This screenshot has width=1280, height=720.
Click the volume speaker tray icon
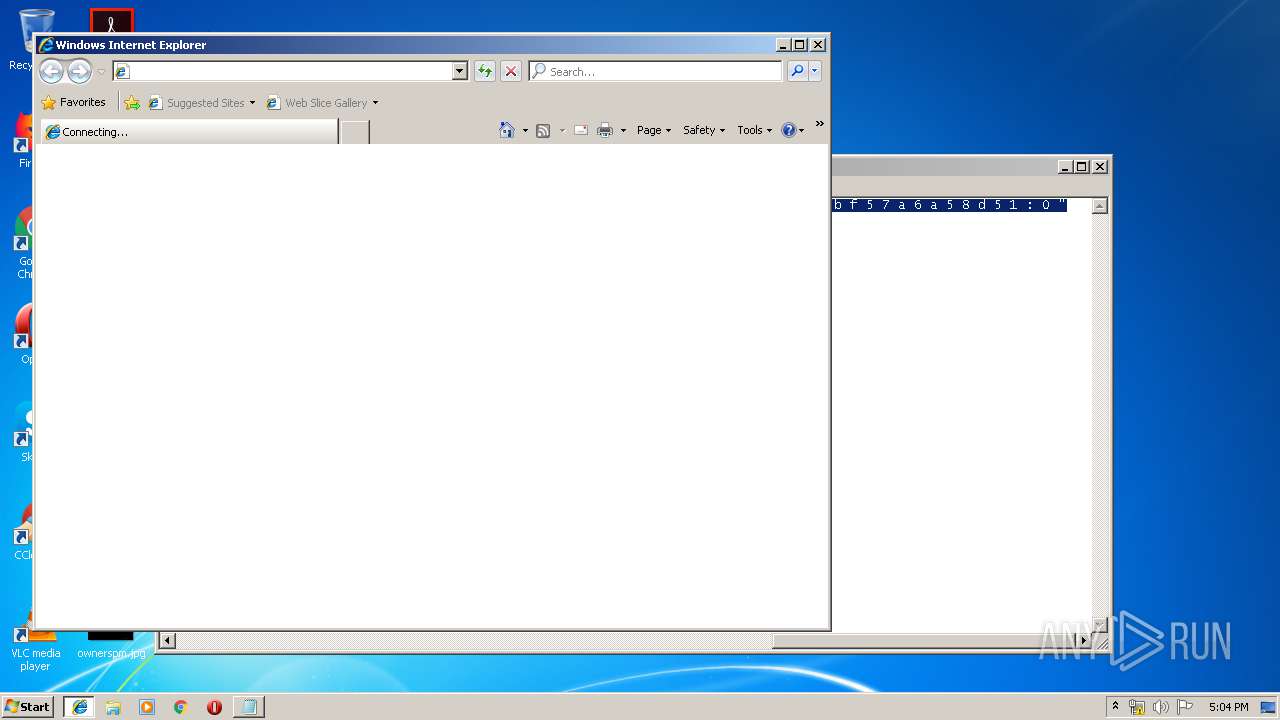1161,707
